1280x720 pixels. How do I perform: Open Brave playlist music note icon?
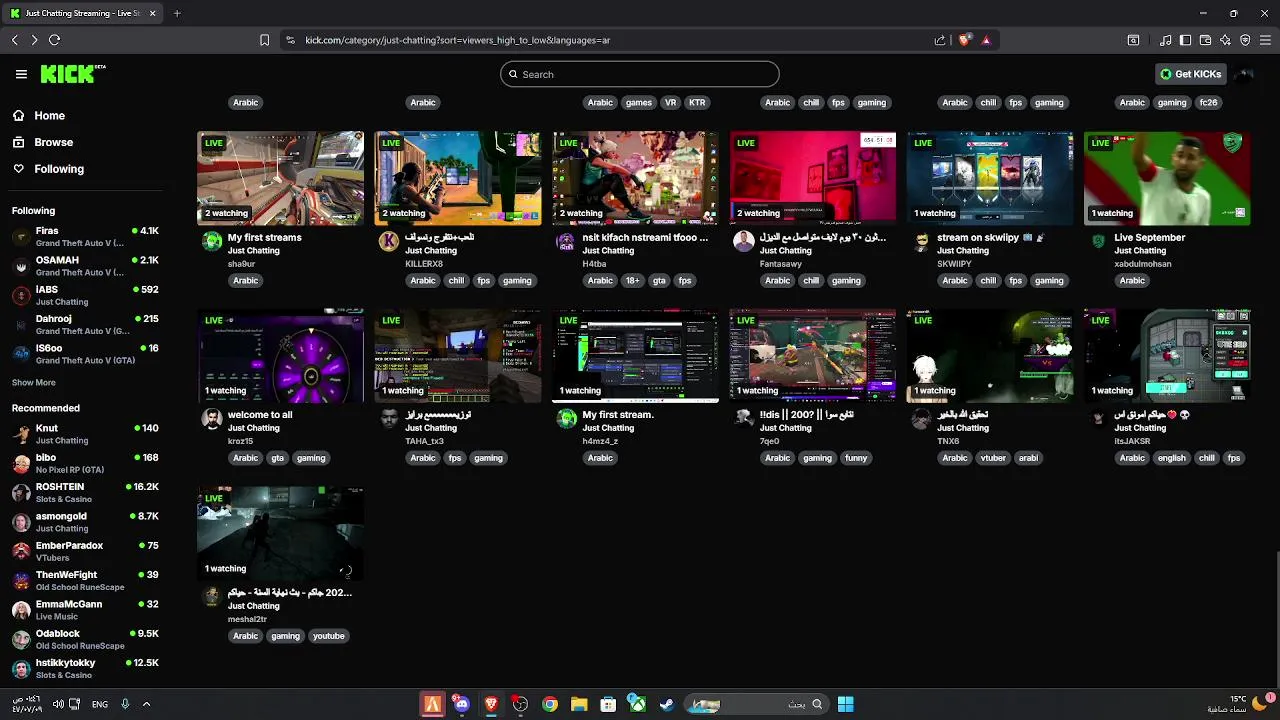pyautogui.click(x=1165, y=40)
